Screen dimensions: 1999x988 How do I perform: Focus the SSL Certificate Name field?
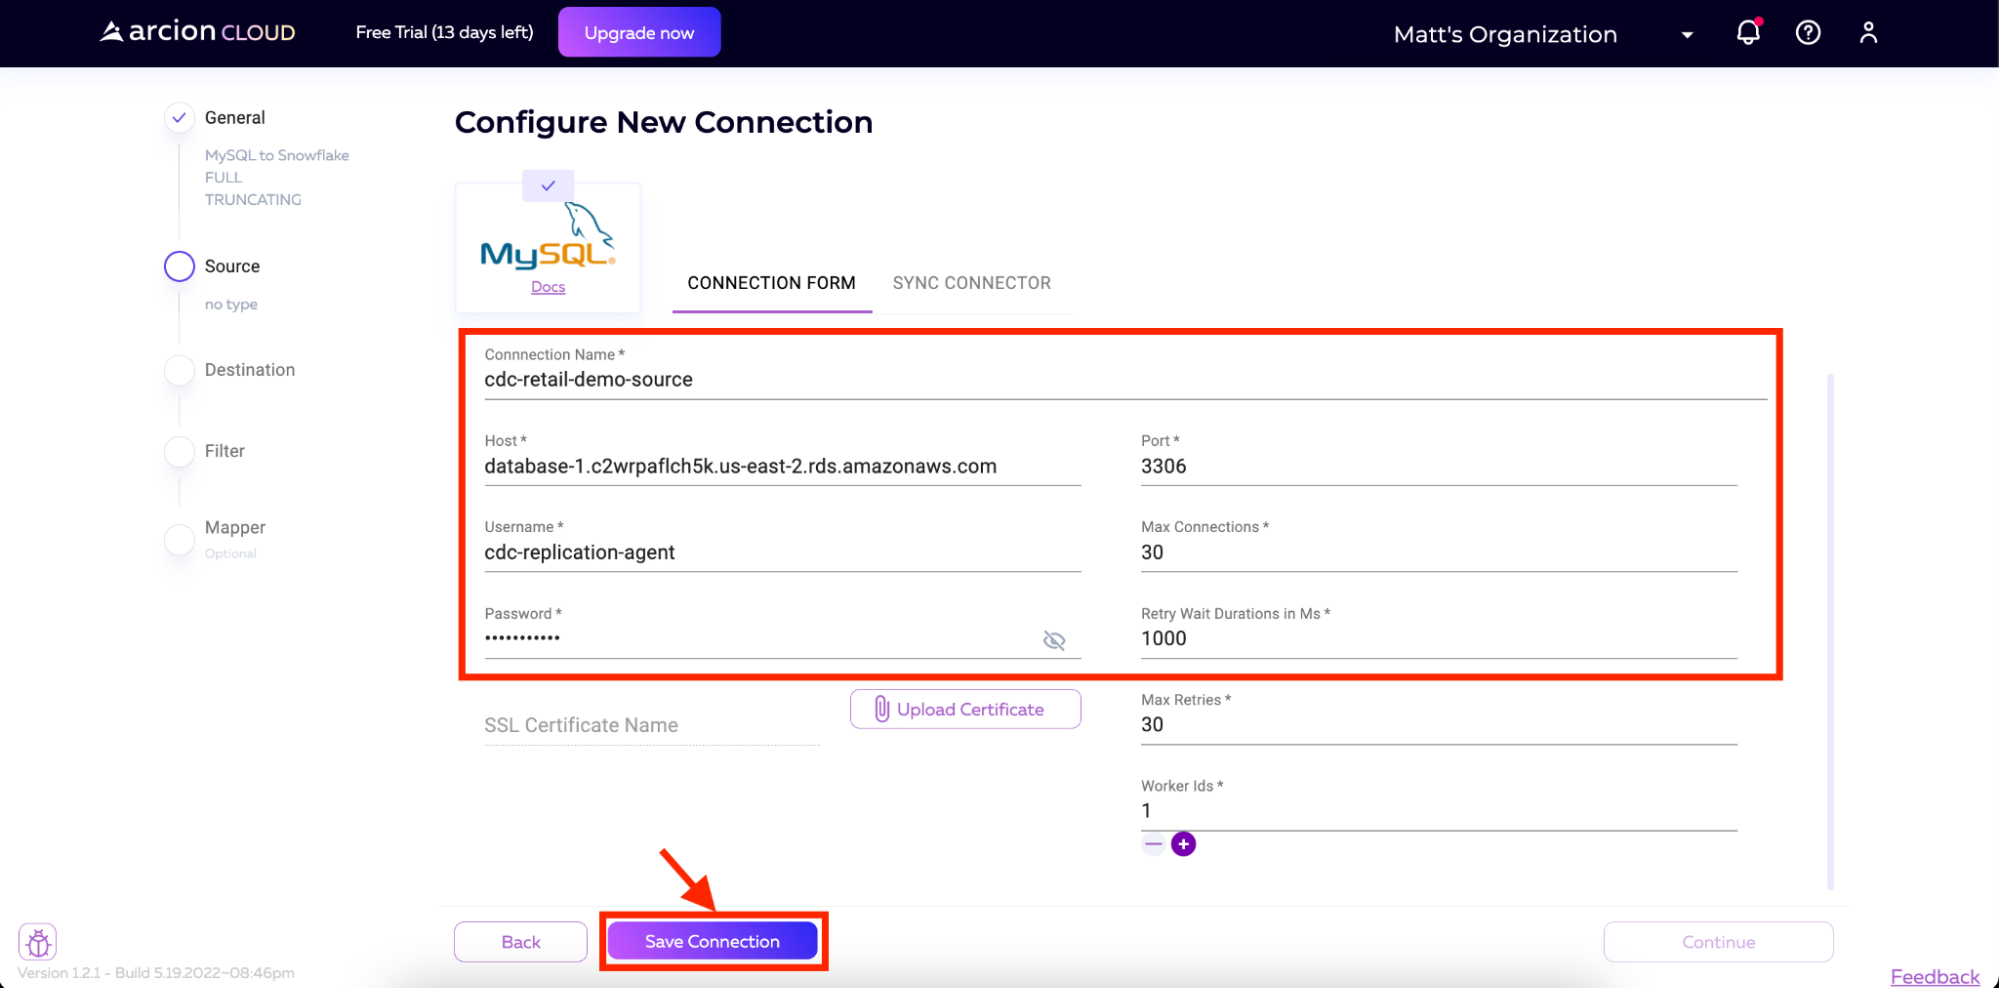(651, 726)
